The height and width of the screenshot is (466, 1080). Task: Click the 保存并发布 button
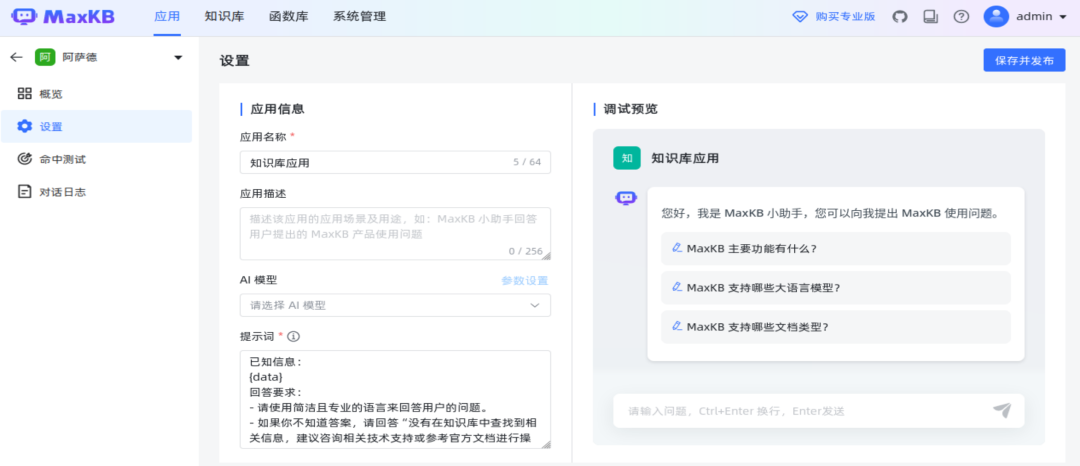click(1024, 60)
